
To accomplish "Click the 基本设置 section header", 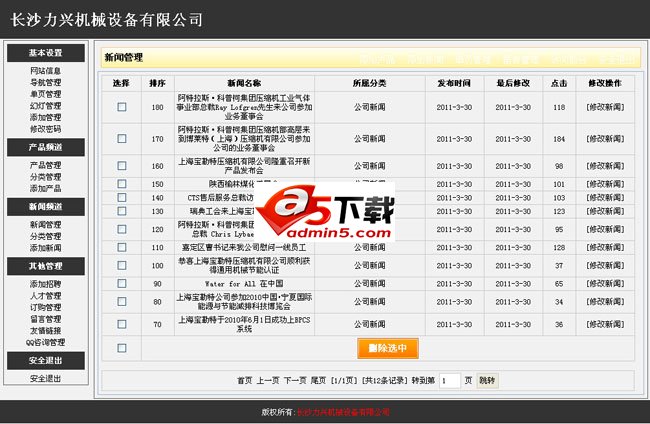I will click(x=46, y=53).
